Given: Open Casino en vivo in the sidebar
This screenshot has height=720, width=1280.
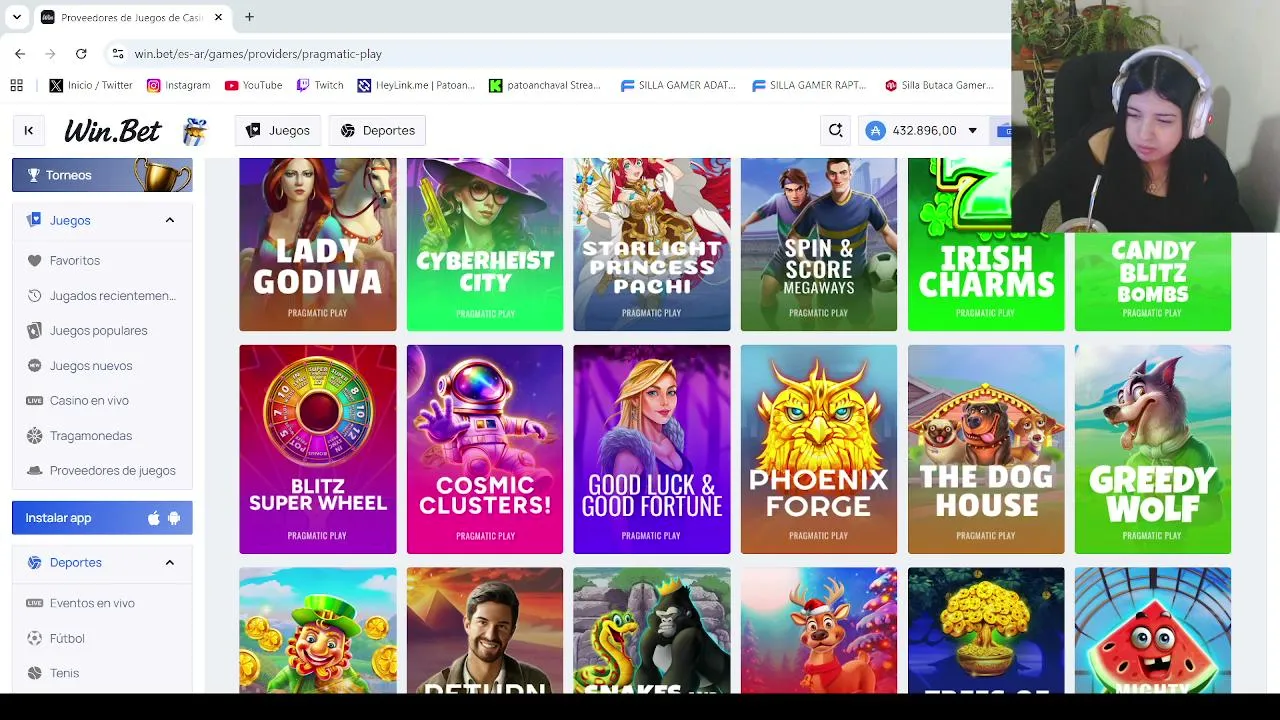Looking at the screenshot, I should click(x=89, y=401).
